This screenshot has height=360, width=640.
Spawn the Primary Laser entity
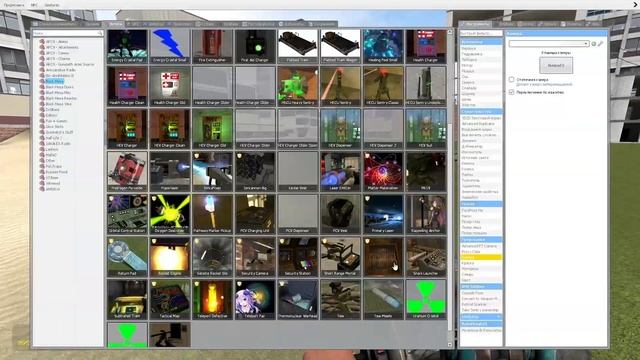point(383,214)
